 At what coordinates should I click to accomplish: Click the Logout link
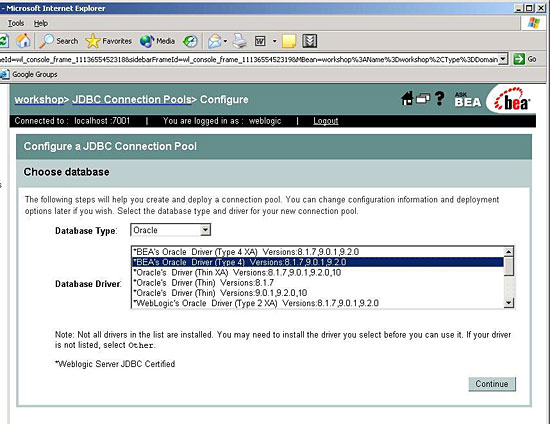point(326,121)
